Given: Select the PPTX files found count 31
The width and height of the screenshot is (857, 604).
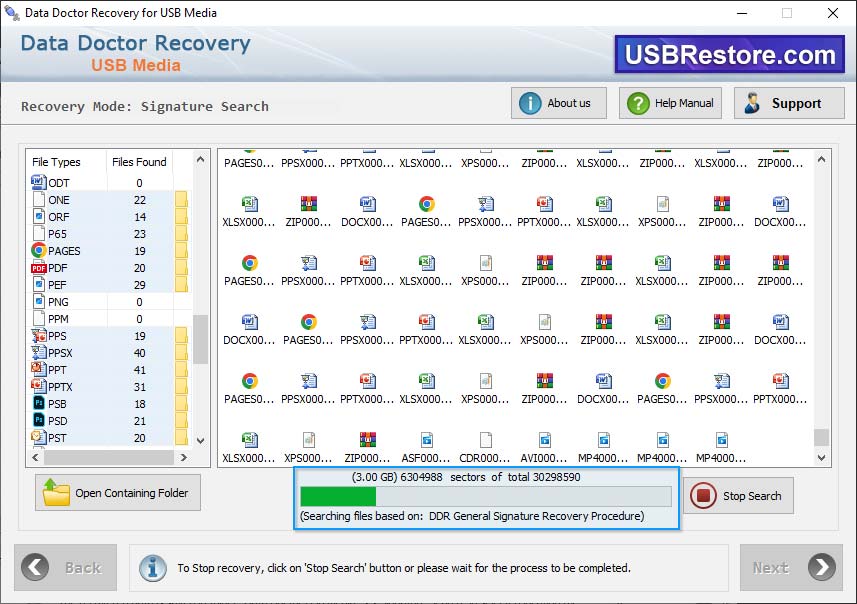Looking at the screenshot, I should point(140,386).
